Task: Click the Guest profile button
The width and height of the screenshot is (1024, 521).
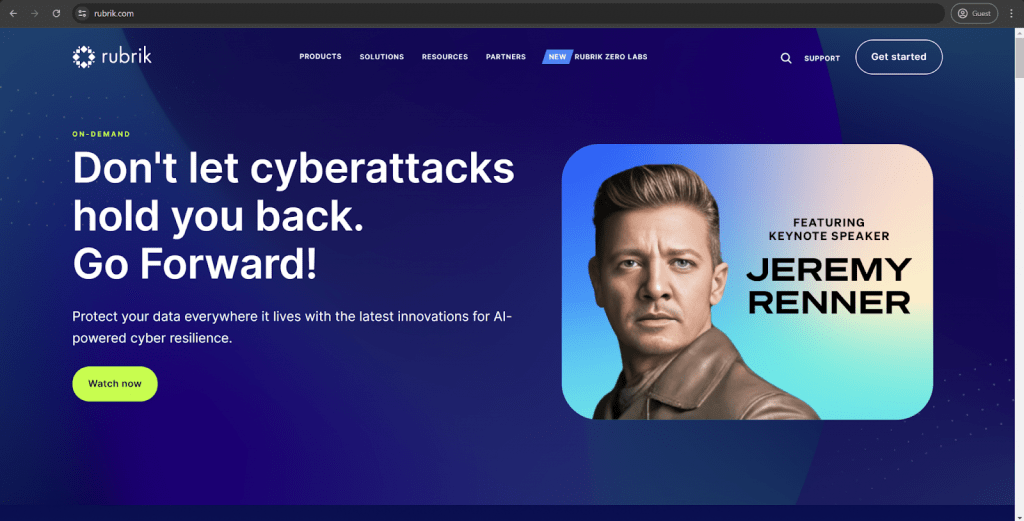Action: coord(974,13)
